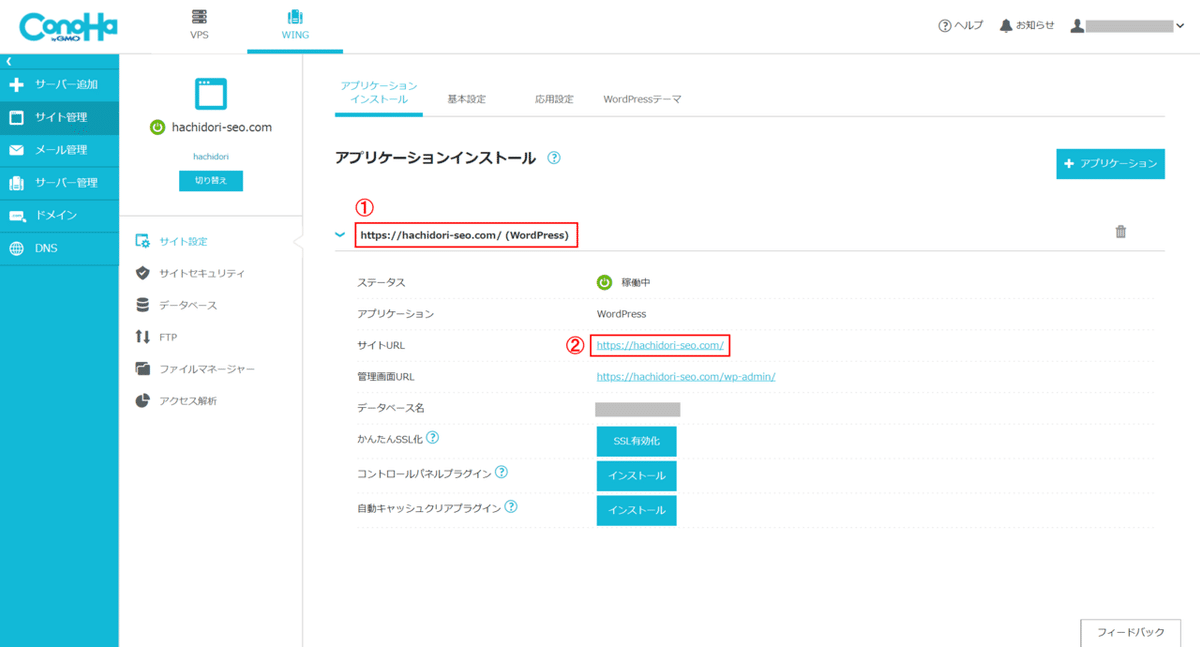Open help beside the アプリケーションインストール heading

(554, 158)
